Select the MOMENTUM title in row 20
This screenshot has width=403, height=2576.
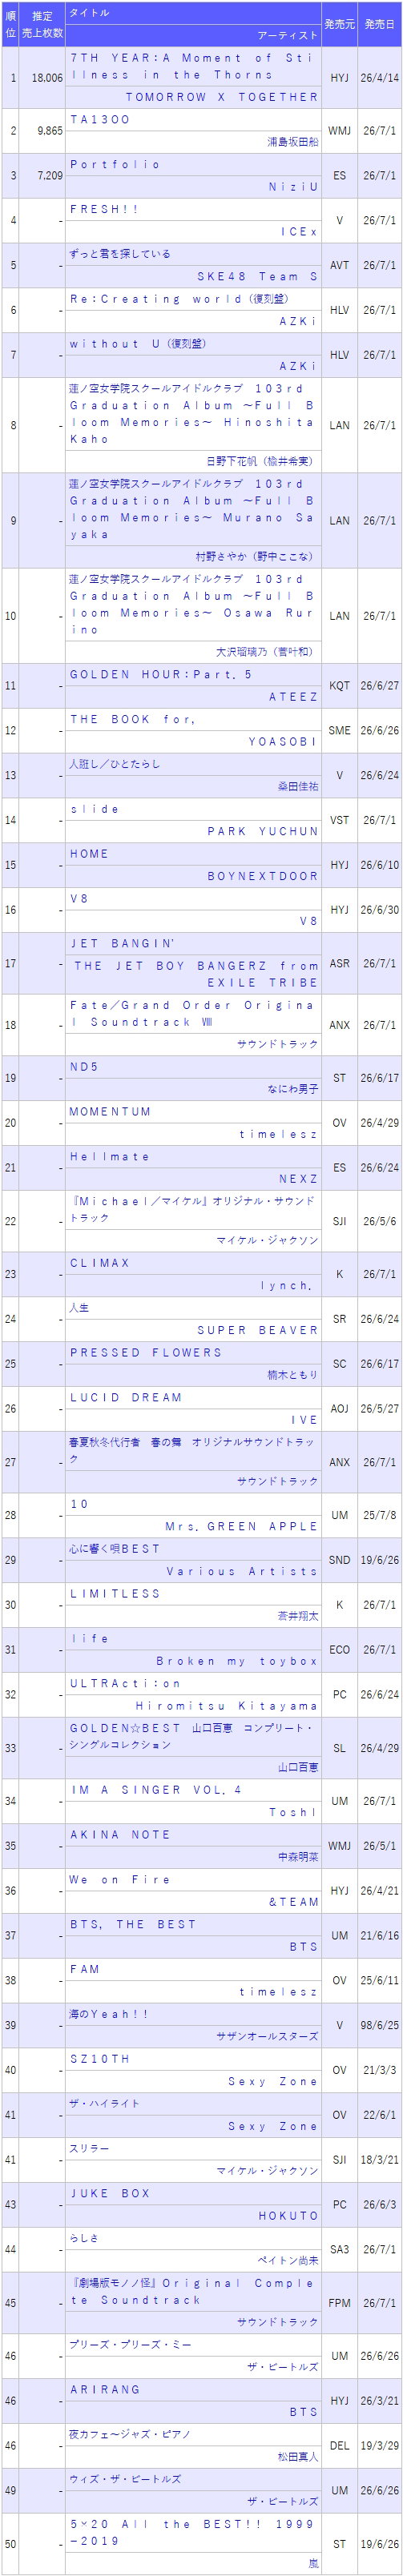click(x=110, y=1111)
